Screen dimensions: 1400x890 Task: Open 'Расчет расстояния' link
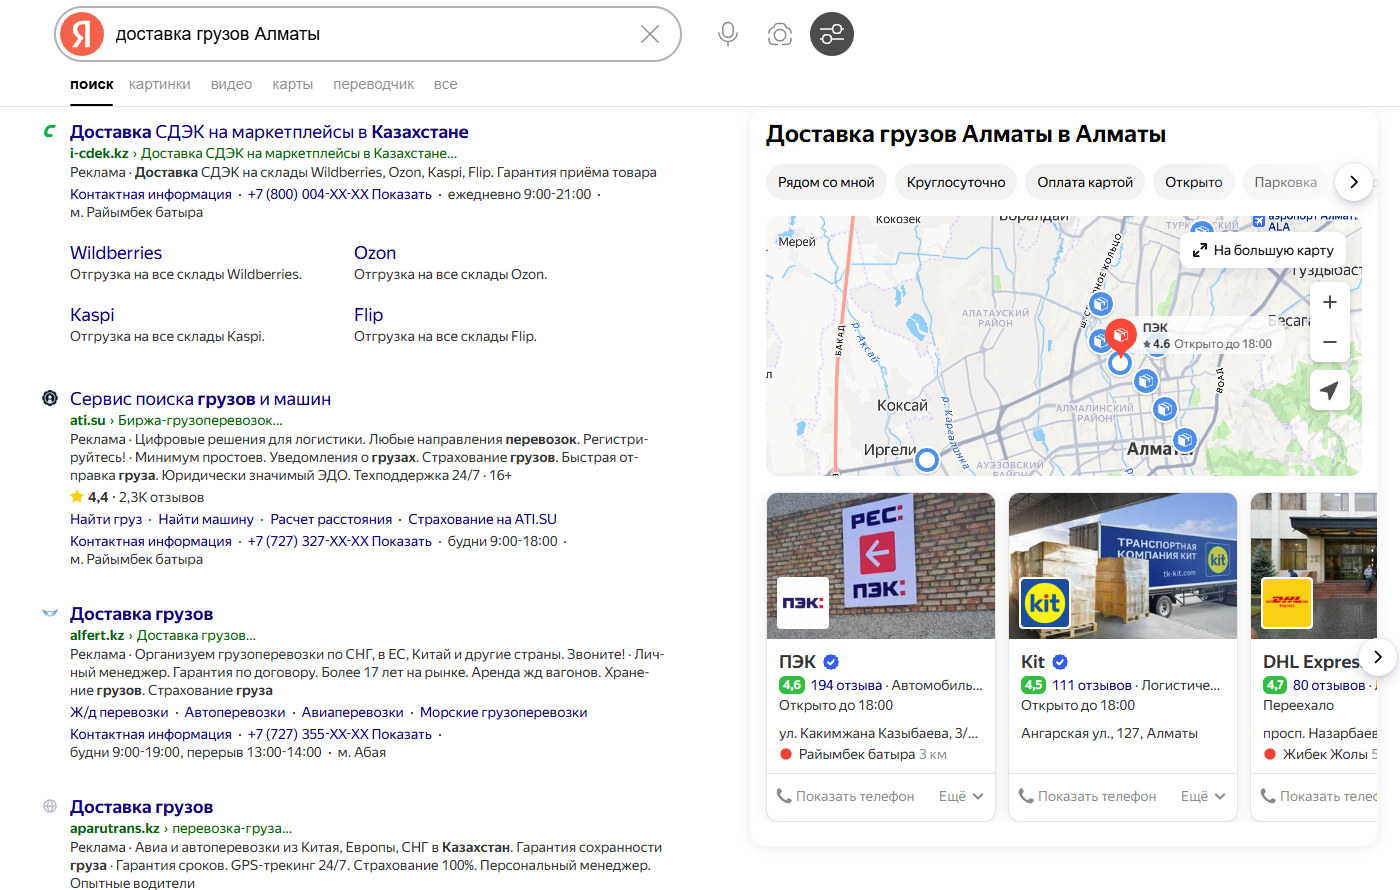point(331,519)
